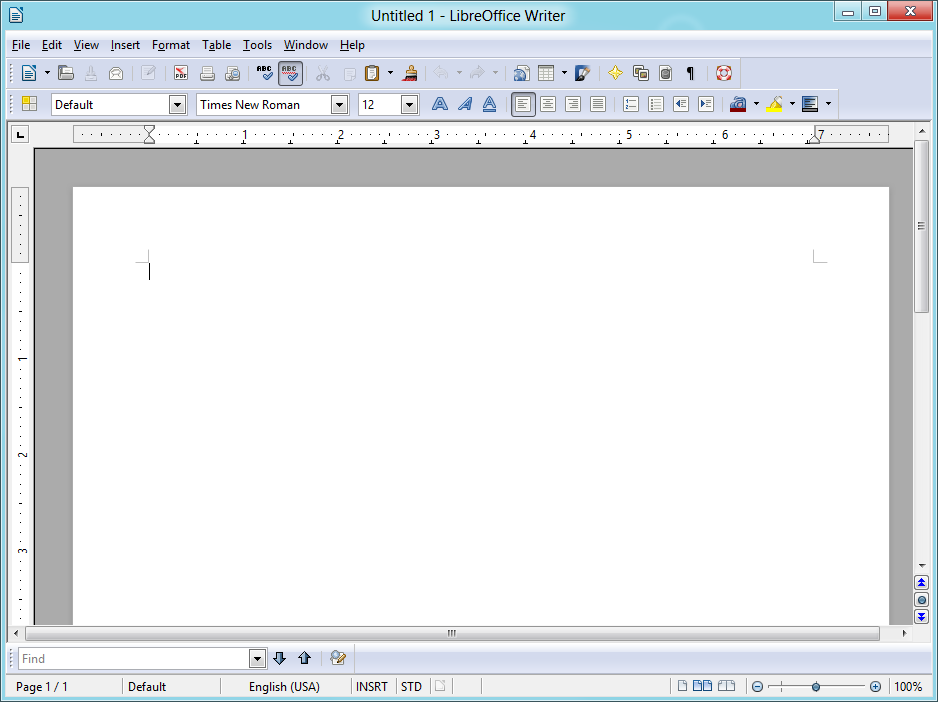Apply Font Color icon
The height and width of the screenshot is (702, 938).
click(738, 104)
